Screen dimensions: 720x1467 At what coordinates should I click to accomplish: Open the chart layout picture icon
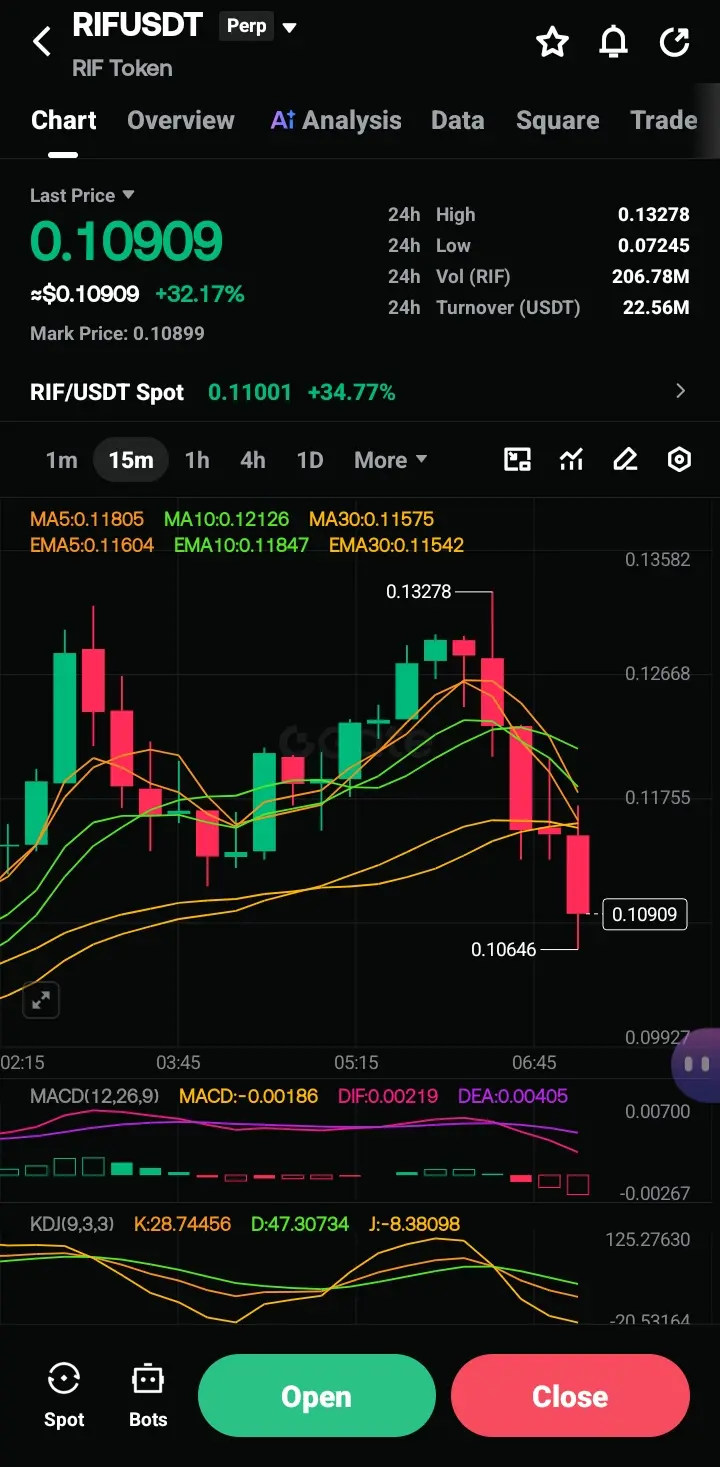(x=517, y=460)
